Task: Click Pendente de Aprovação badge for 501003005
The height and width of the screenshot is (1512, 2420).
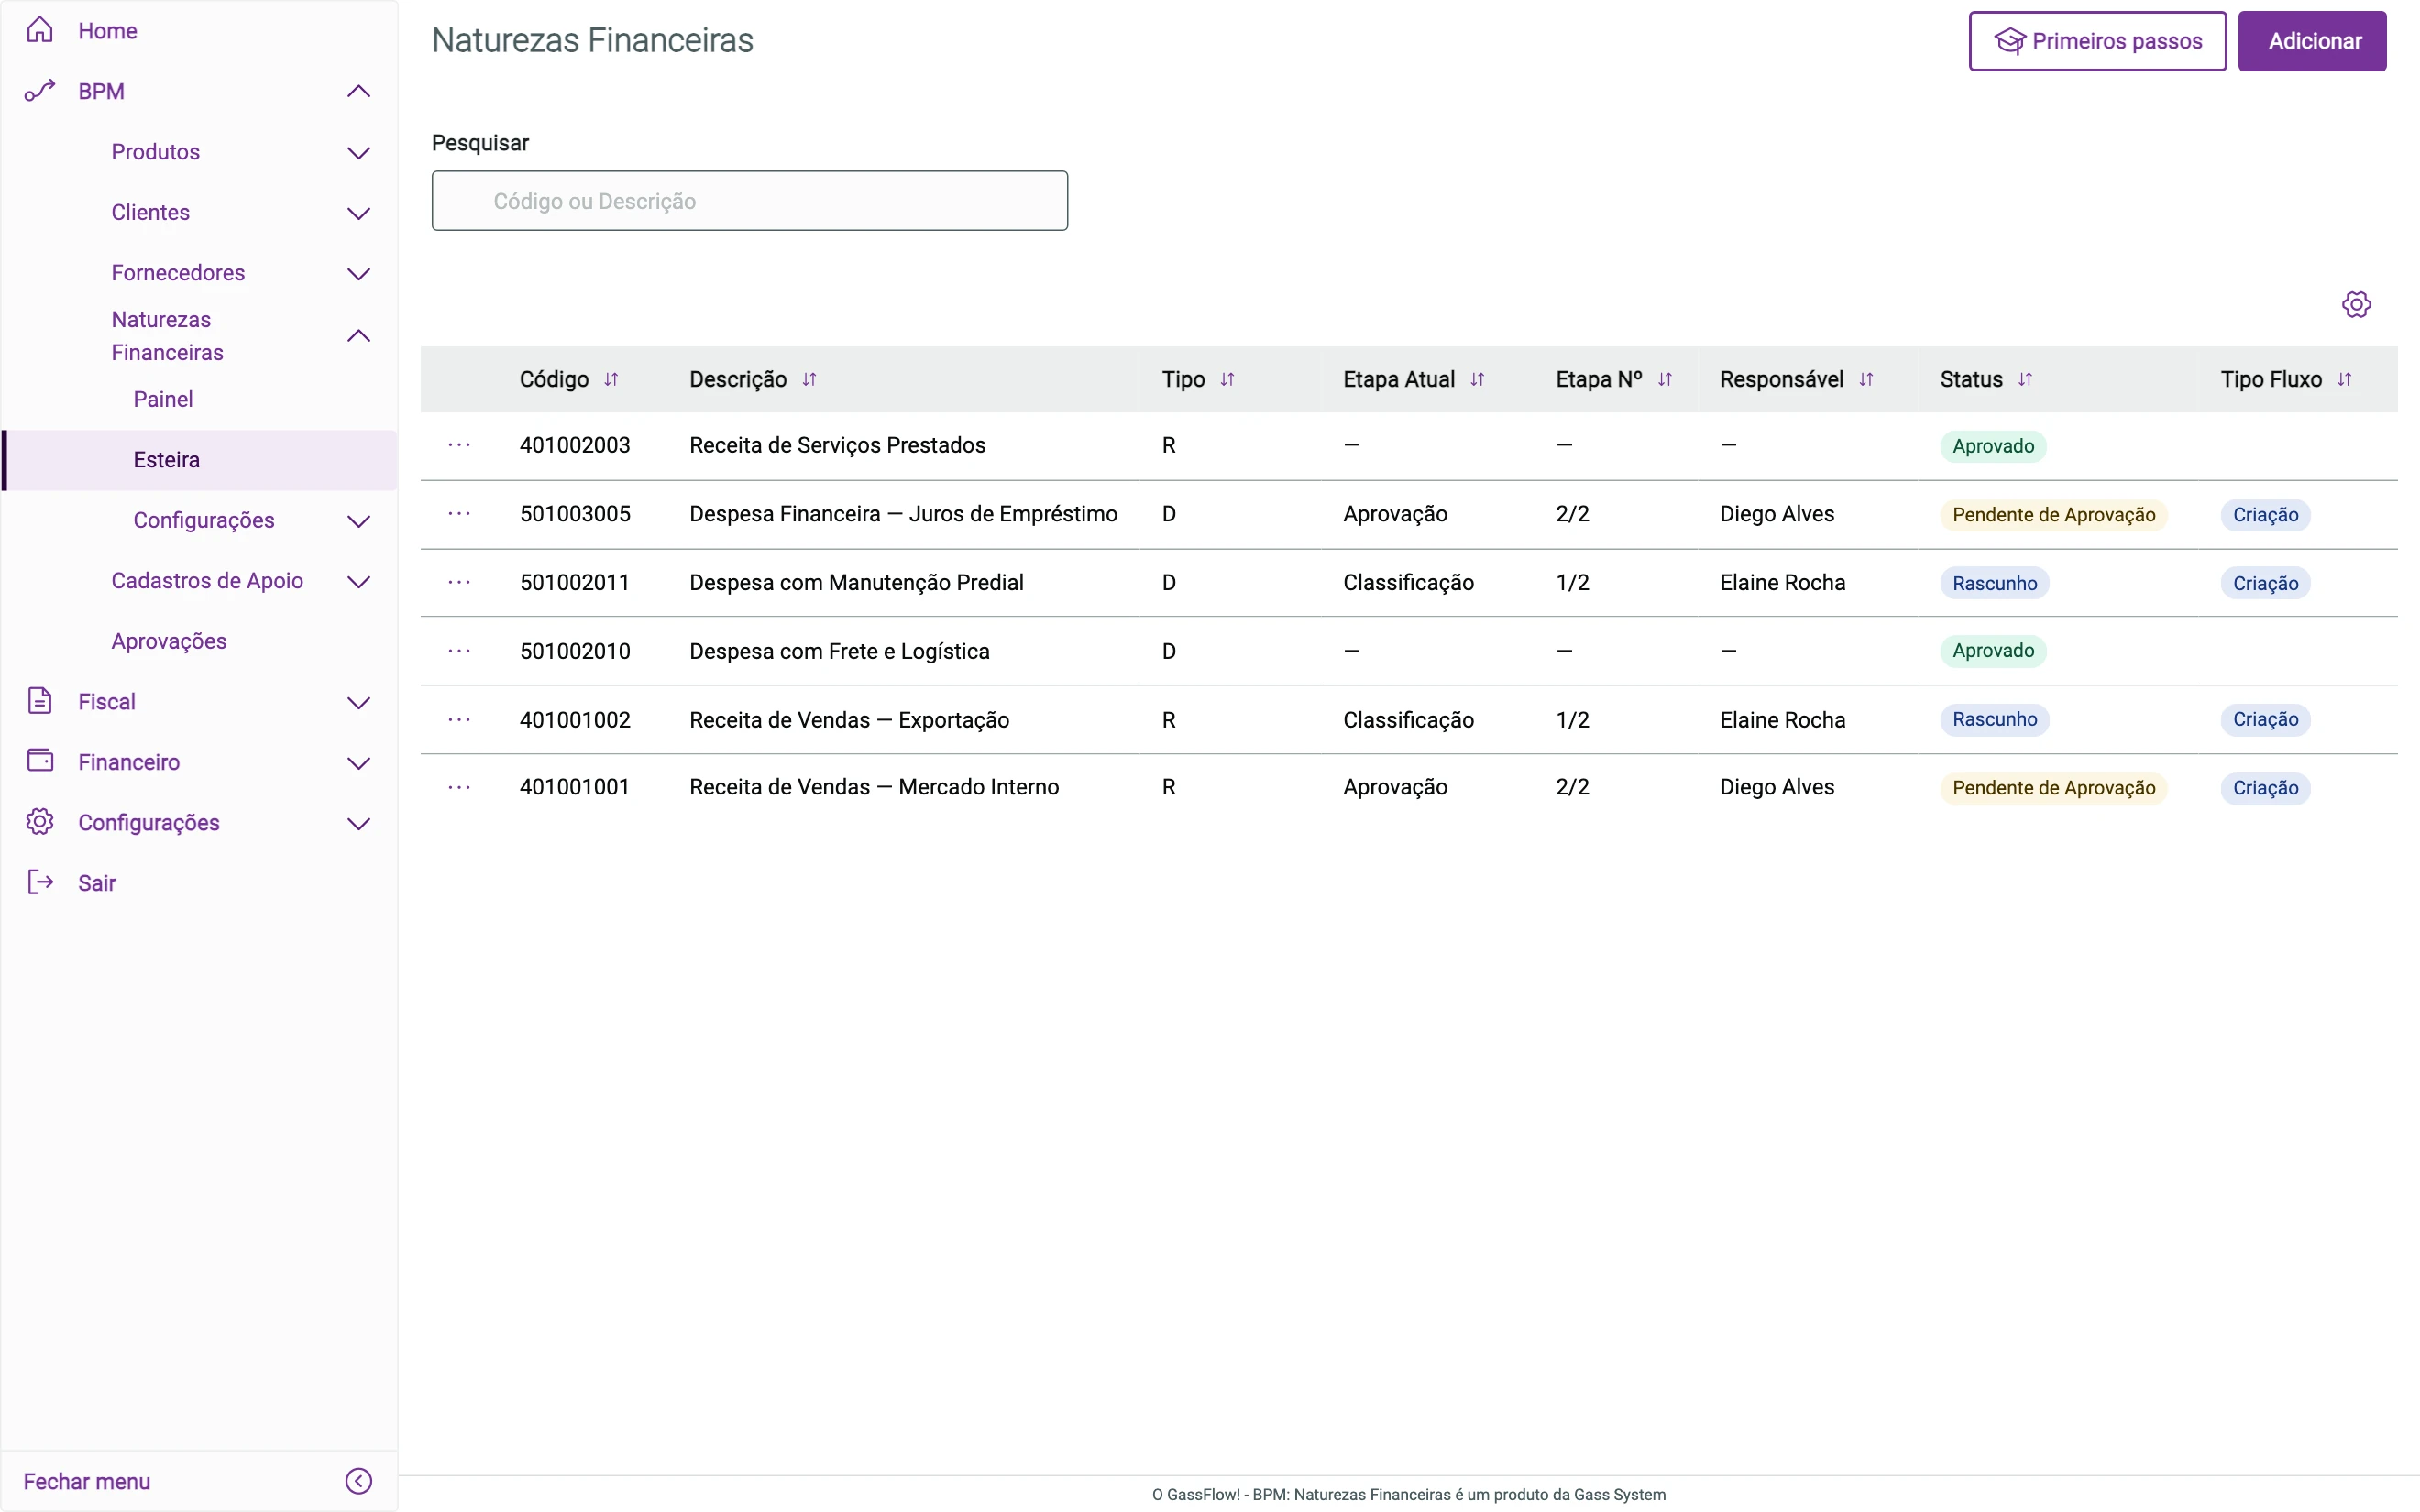Action: (x=2053, y=515)
